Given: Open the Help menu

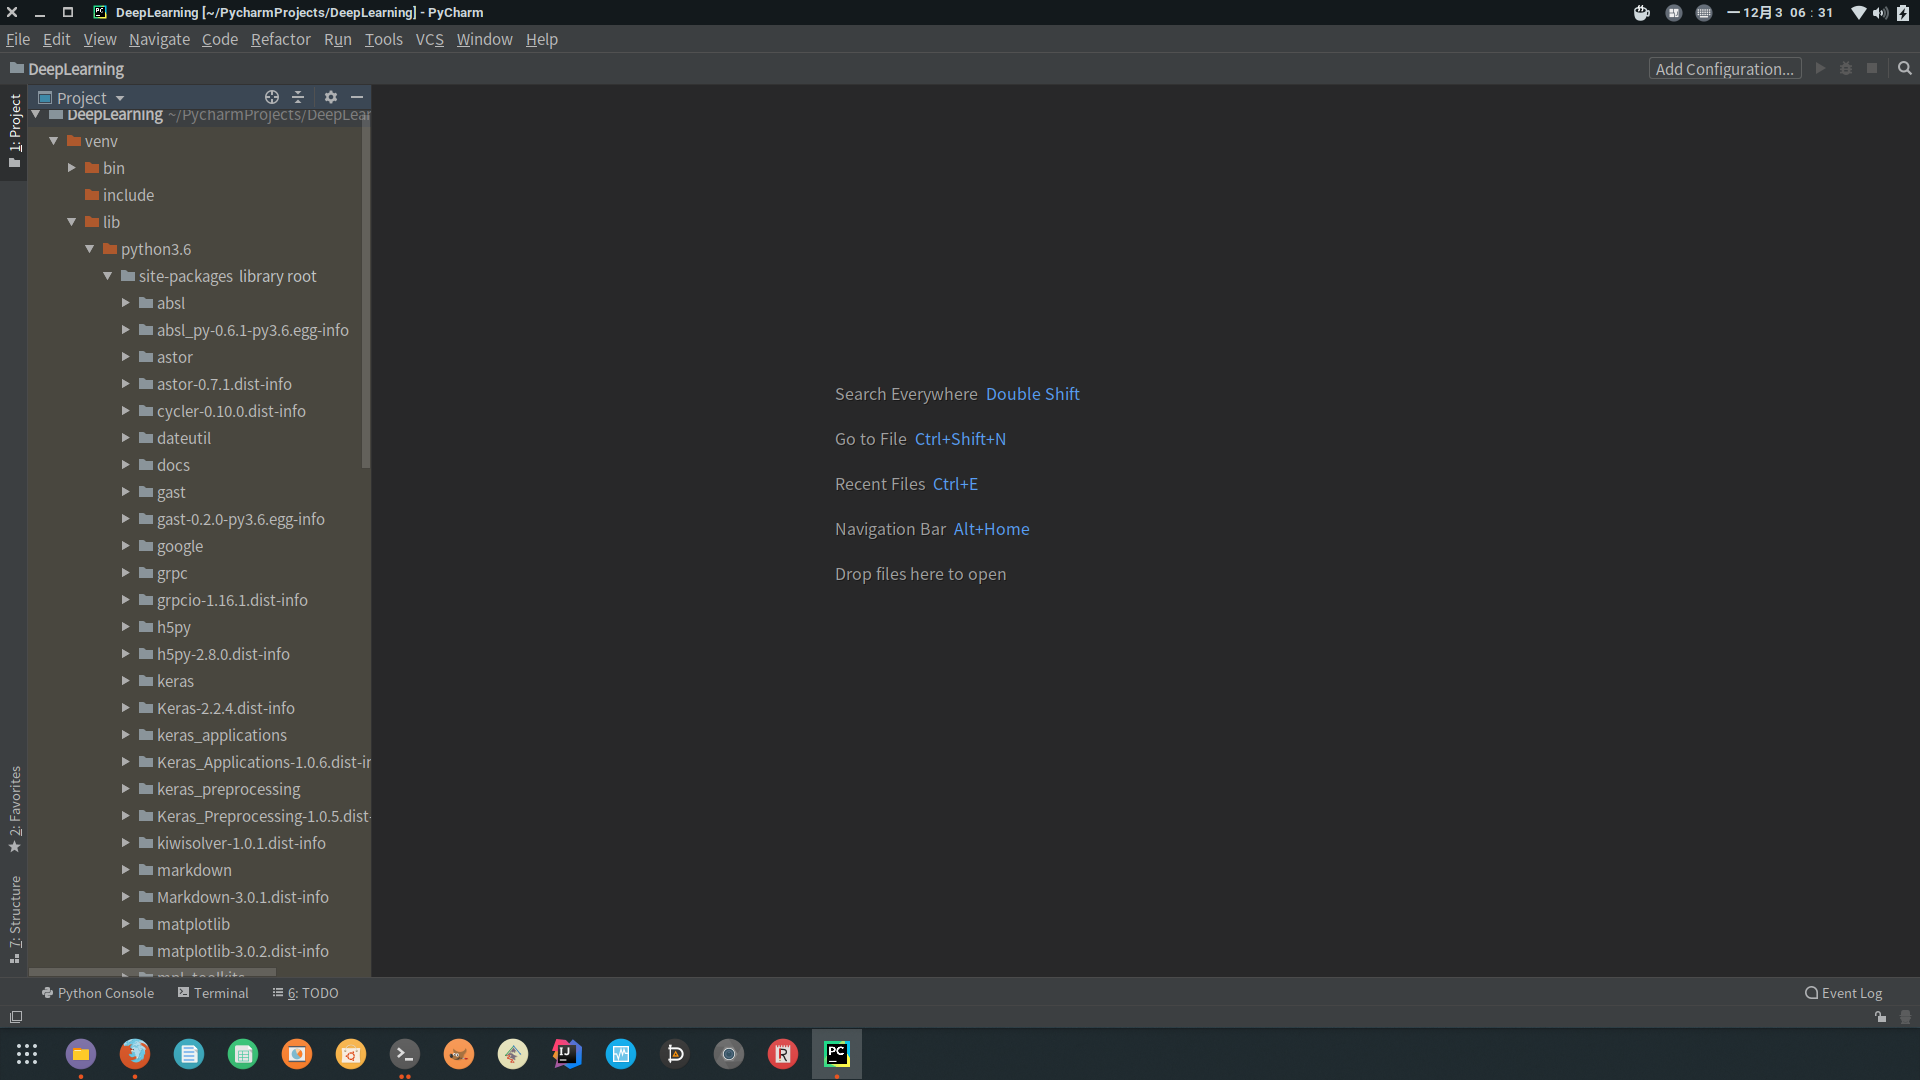Looking at the screenshot, I should (542, 39).
